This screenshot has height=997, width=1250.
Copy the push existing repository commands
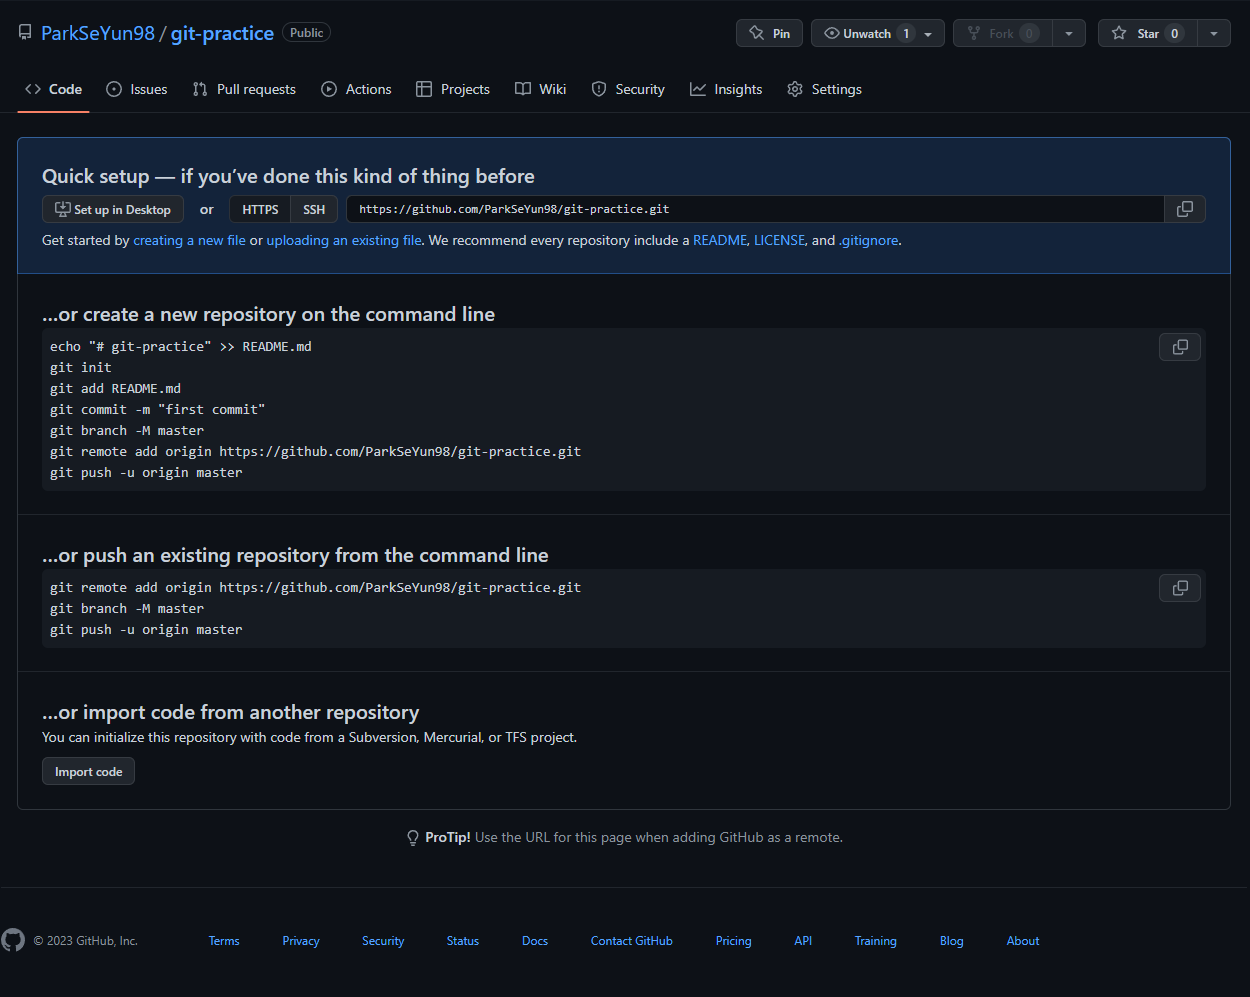[x=1180, y=588]
